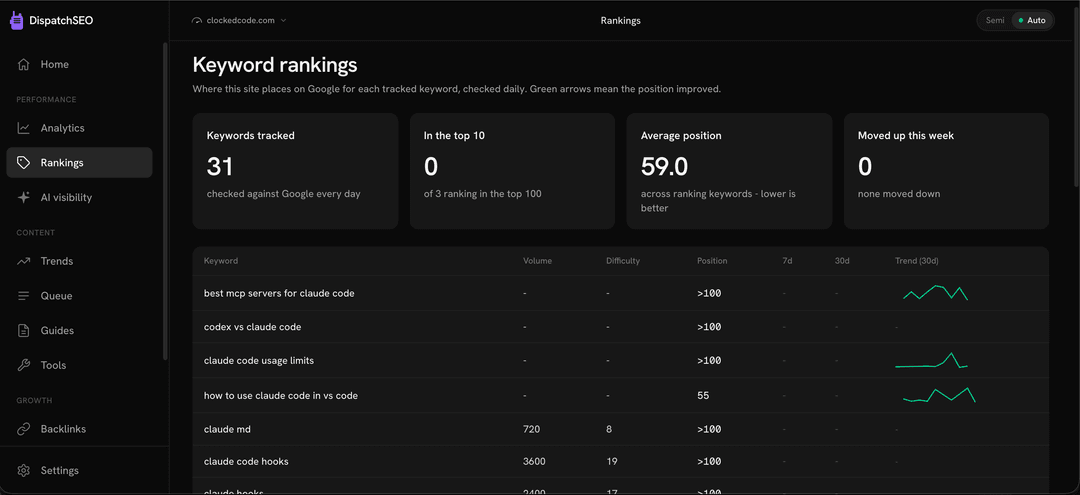Go to the Analytics section
This screenshot has width=1080, height=495.
[63, 128]
